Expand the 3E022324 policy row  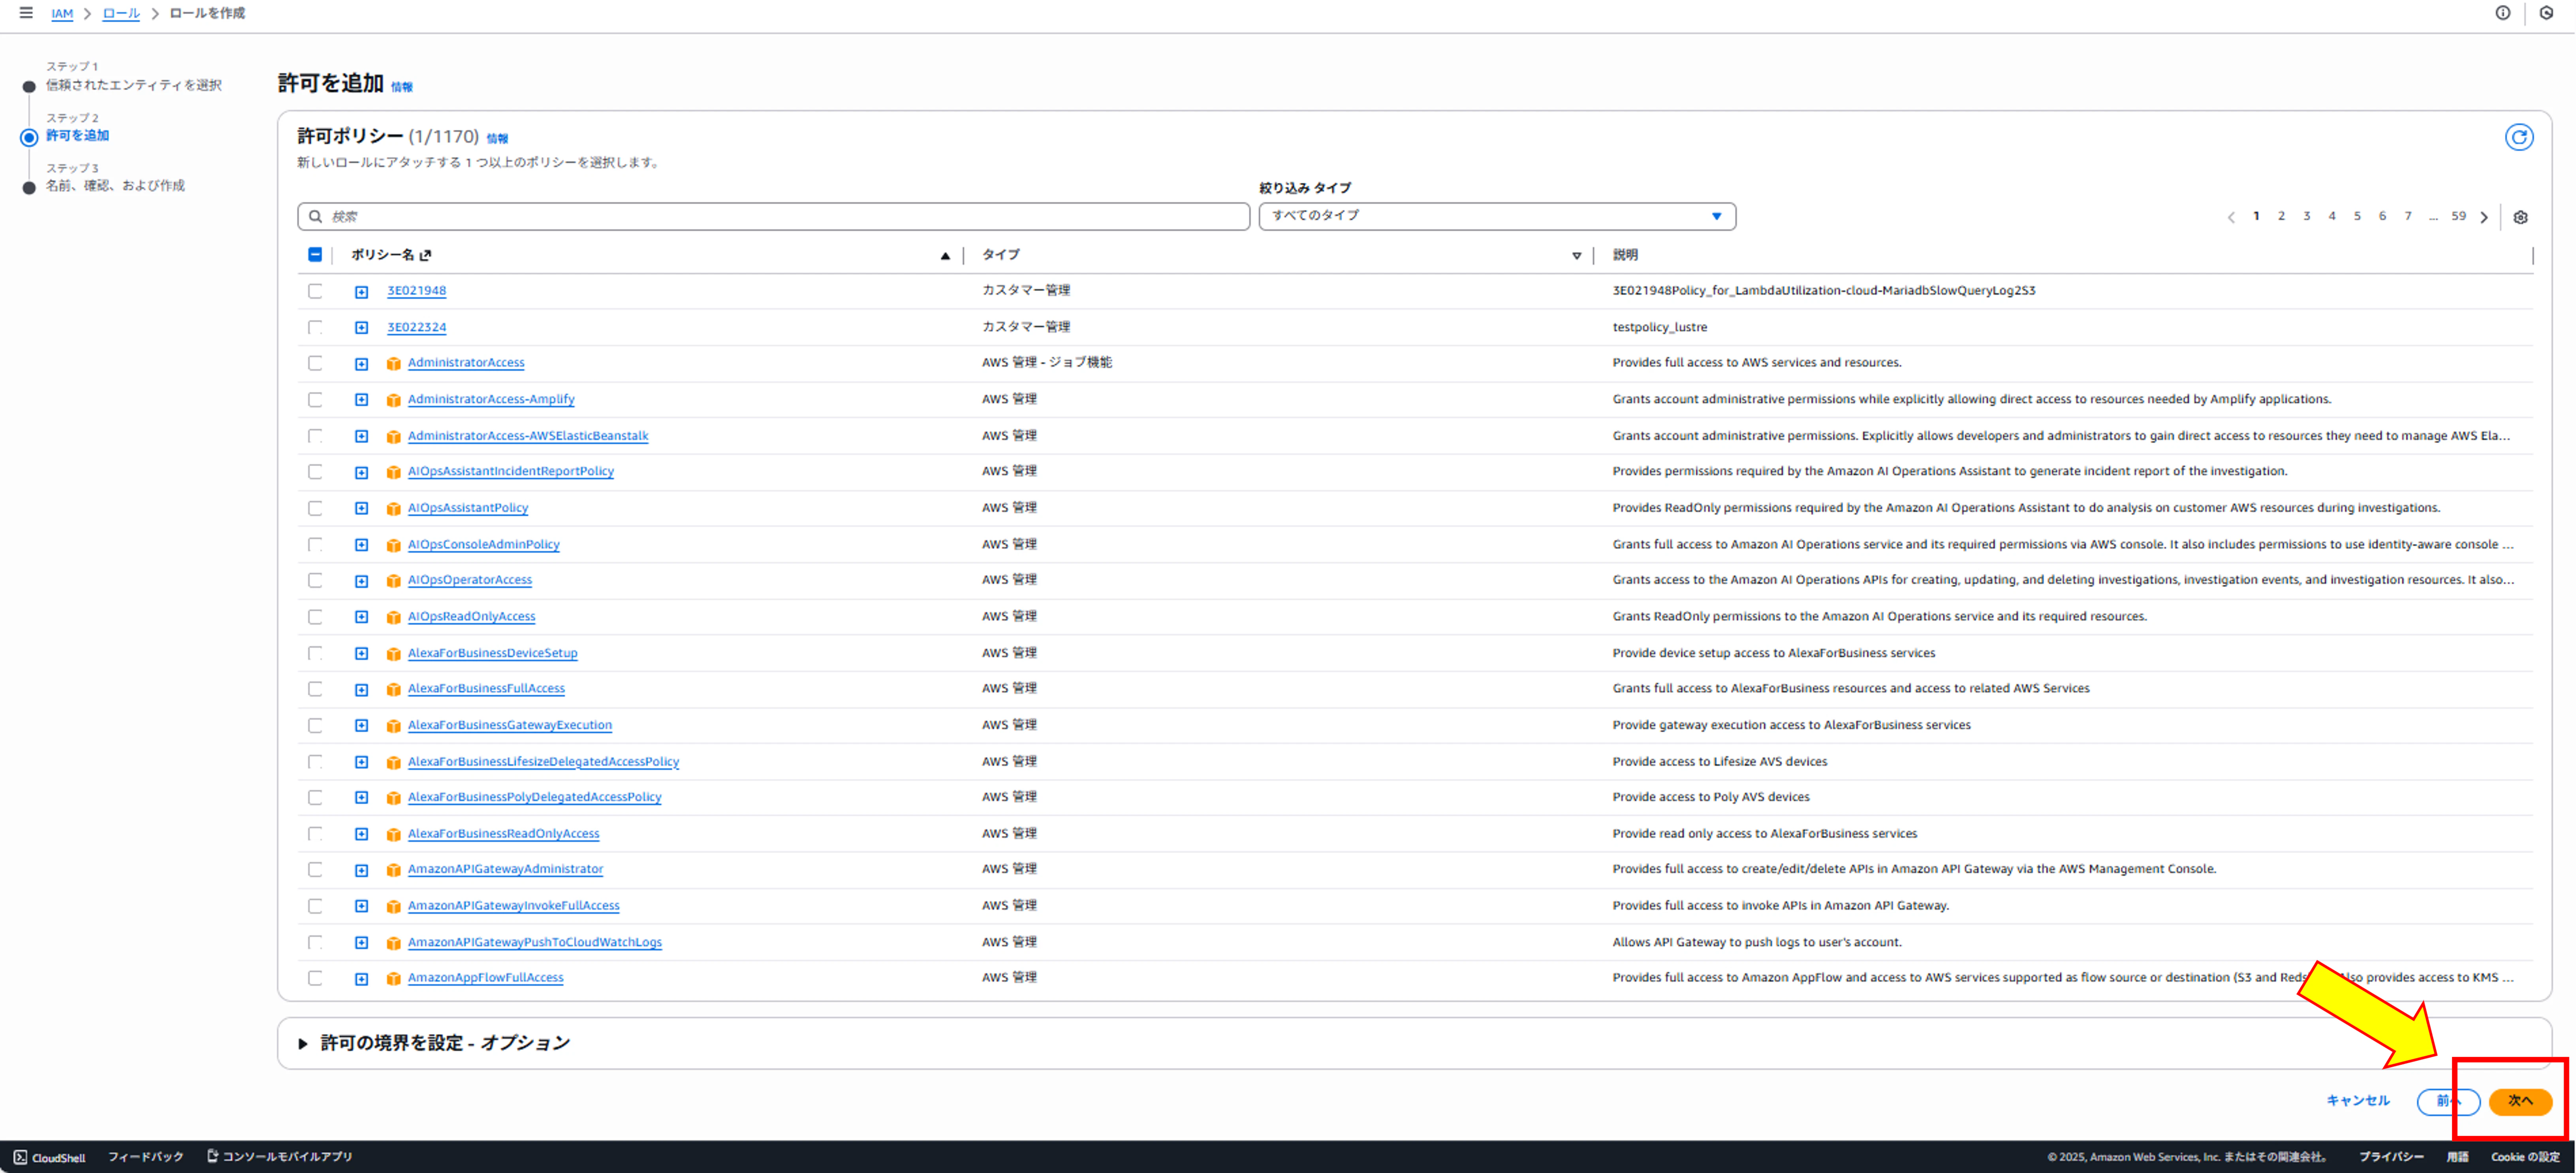(x=362, y=328)
